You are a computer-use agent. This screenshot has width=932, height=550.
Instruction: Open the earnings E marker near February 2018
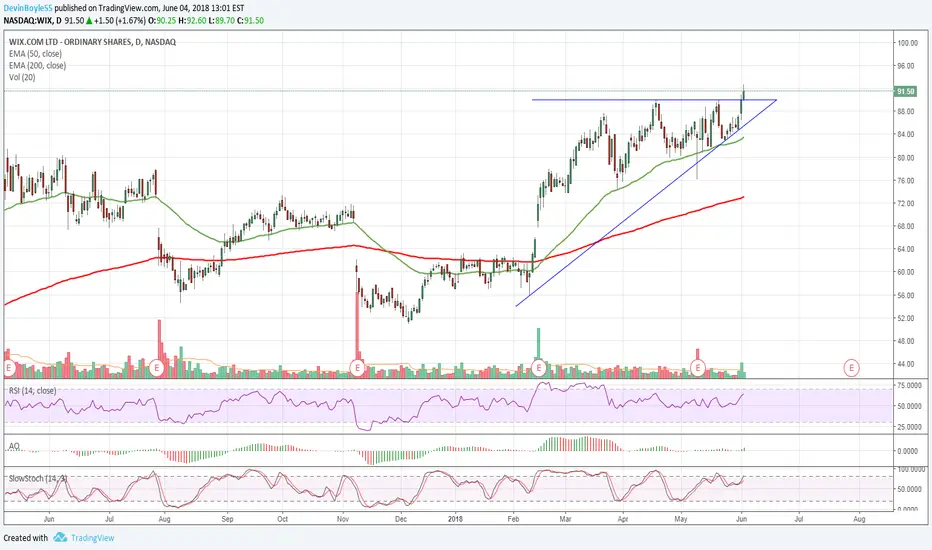539,367
